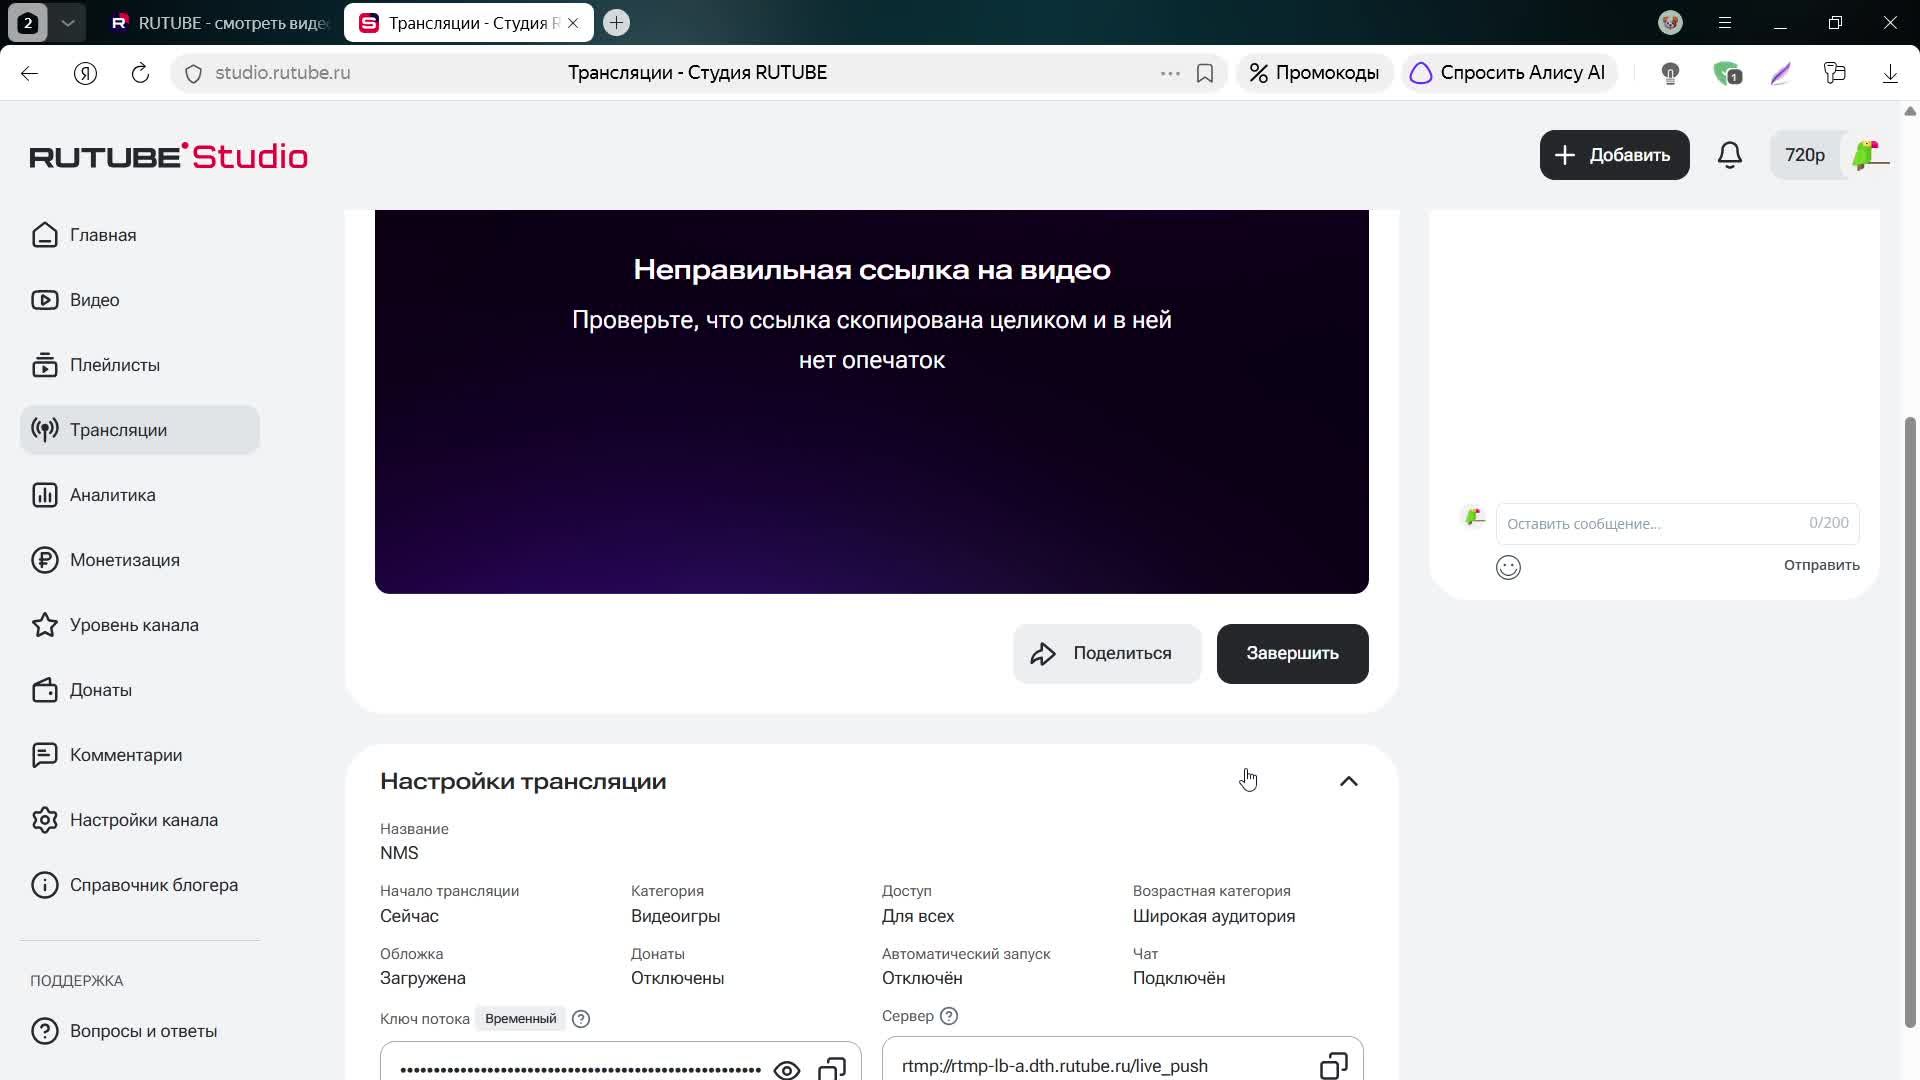Click Отправить in the chat panel
Image resolution: width=1920 pixels, height=1080 pixels.
(1821, 565)
